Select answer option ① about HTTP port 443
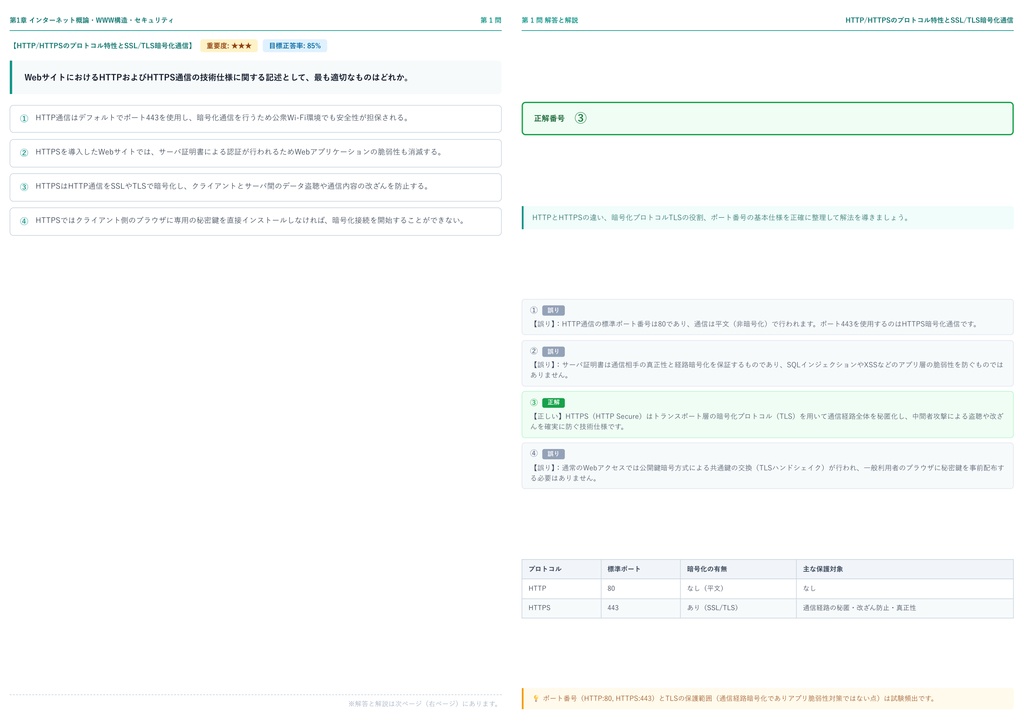Image resolution: width=1024 pixels, height=724 pixels. click(255, 119)
